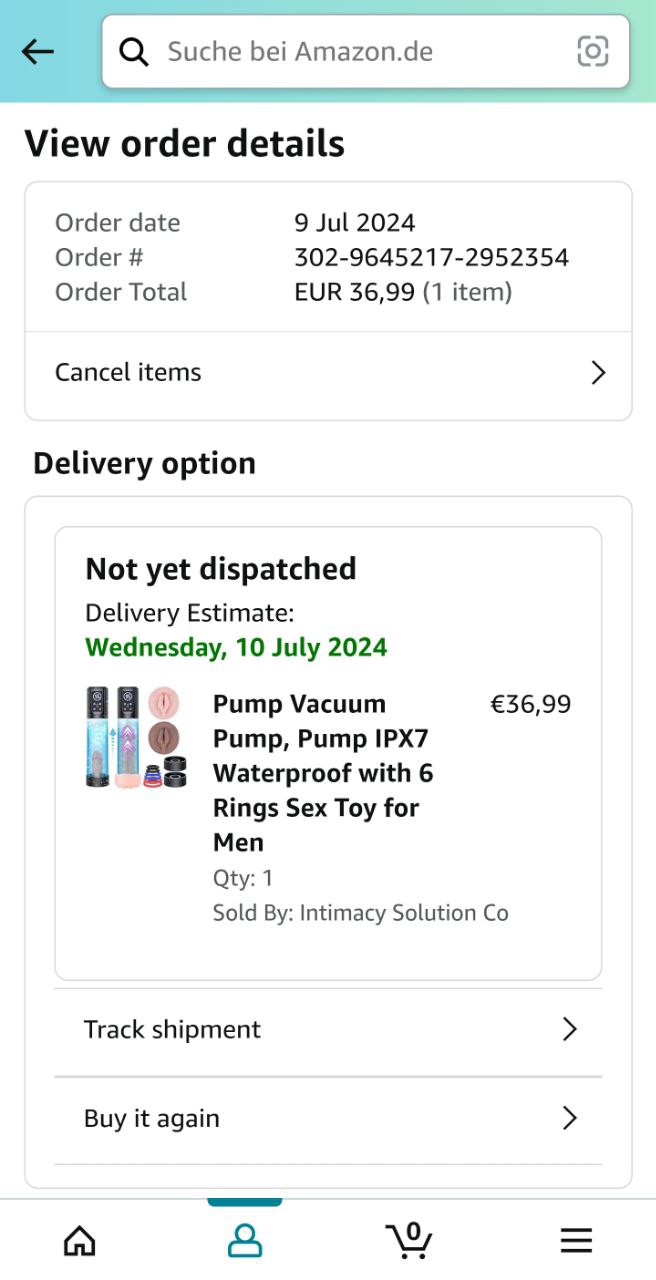Click the order number 302-9645217-2952354
Viewport: 656px width, 1280px height.
[x=431, y=257]
